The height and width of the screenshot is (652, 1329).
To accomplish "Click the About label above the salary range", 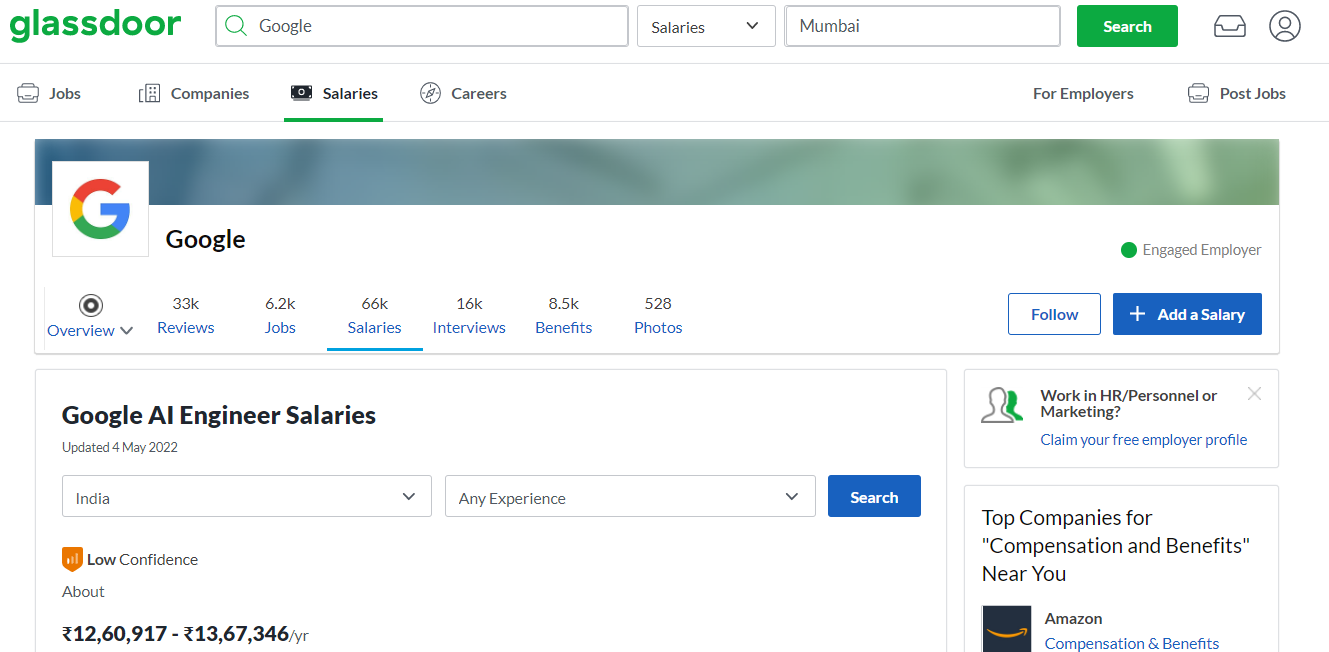I will point(83,591).
